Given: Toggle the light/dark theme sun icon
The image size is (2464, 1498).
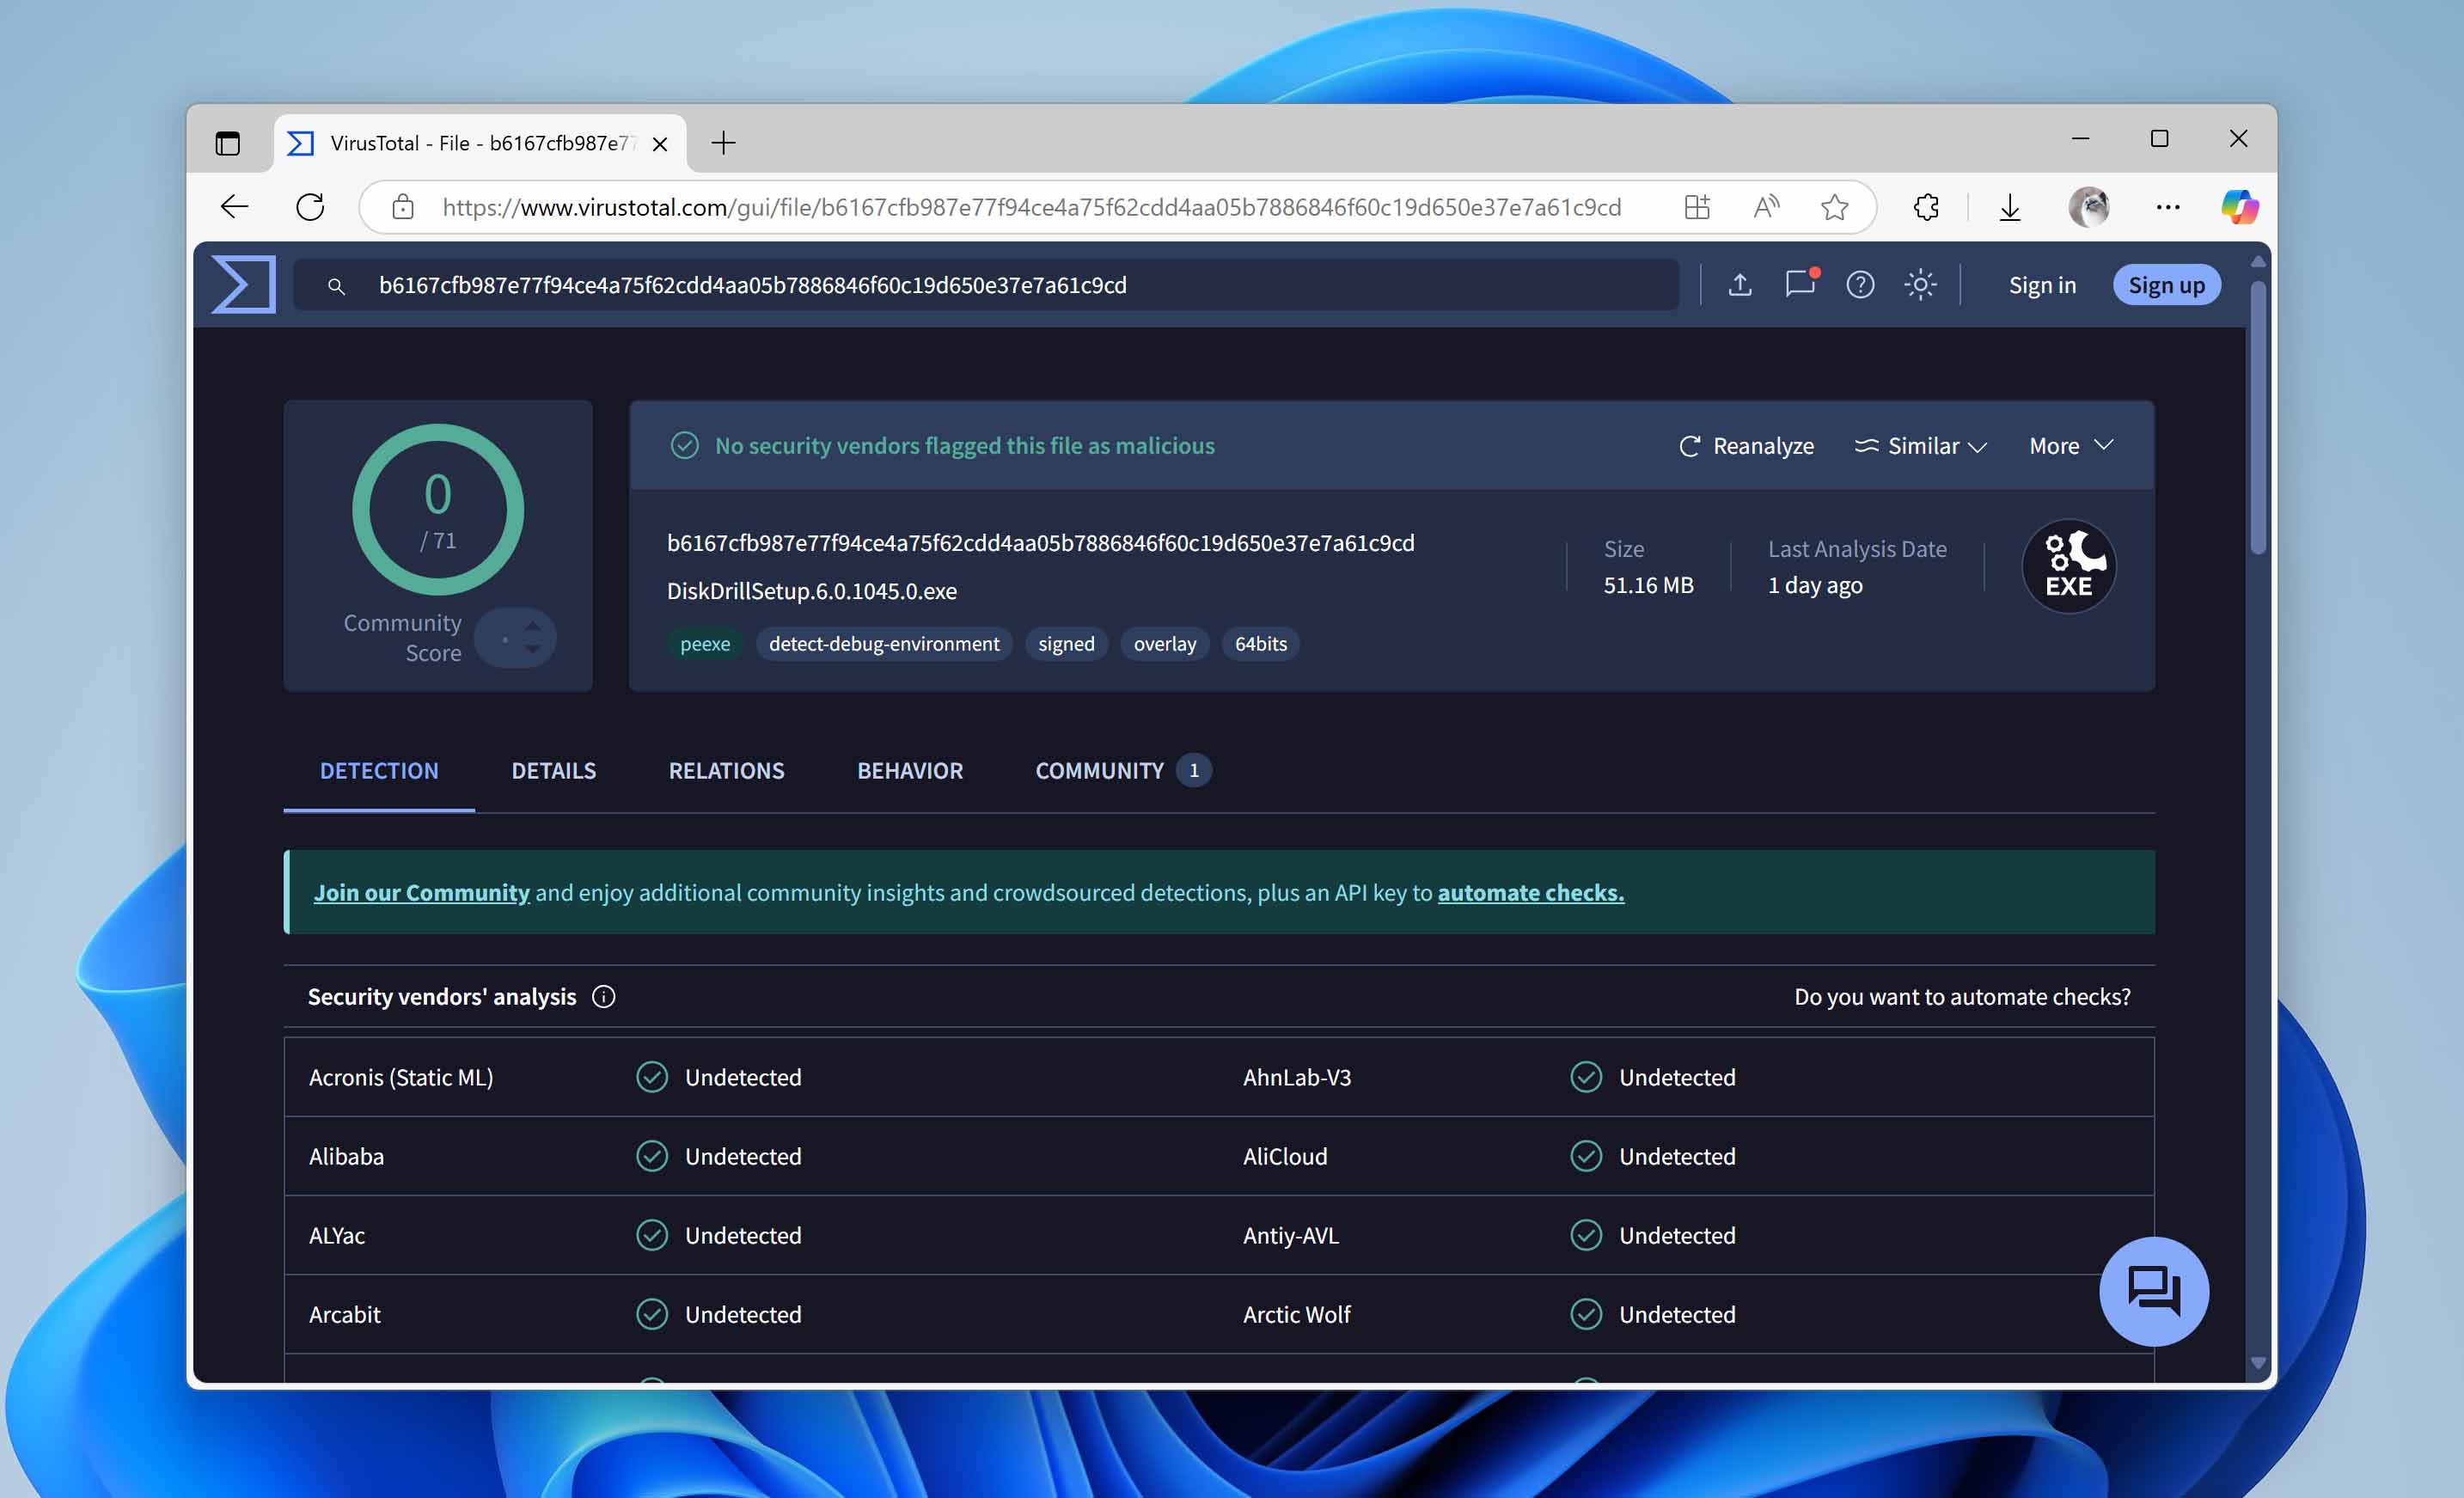Looking at the screenshot, I should [1920, 285].
